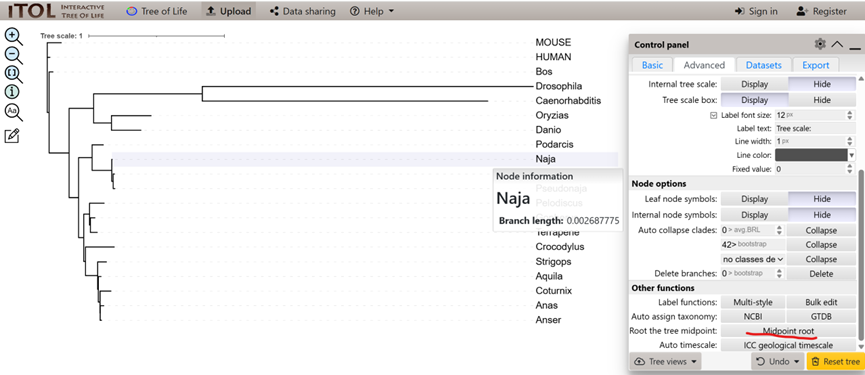Set Leaf node symbols to Hide
865x375 pixels.
tap(821, 199)
